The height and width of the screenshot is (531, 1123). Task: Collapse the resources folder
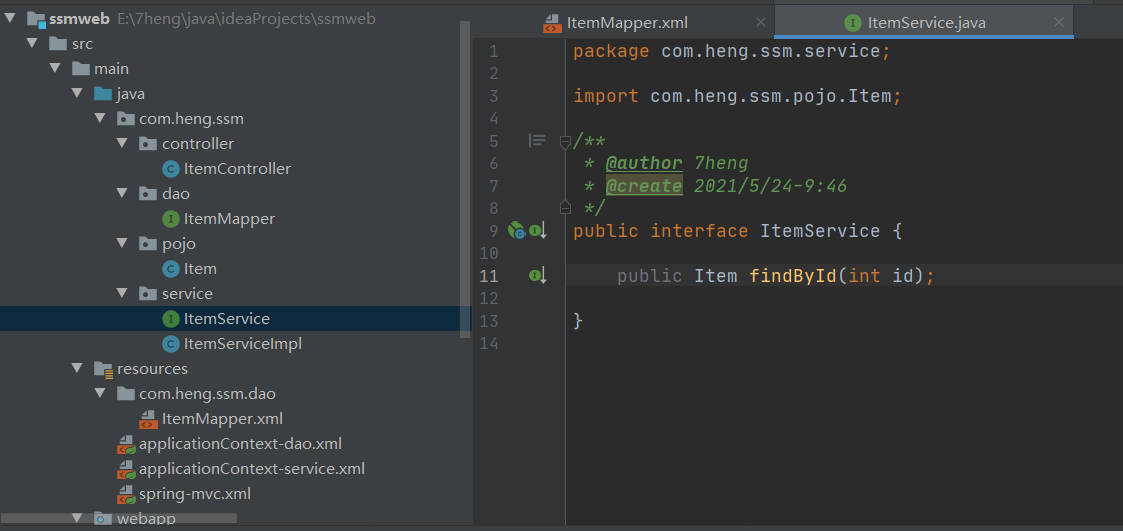[77, 369]
